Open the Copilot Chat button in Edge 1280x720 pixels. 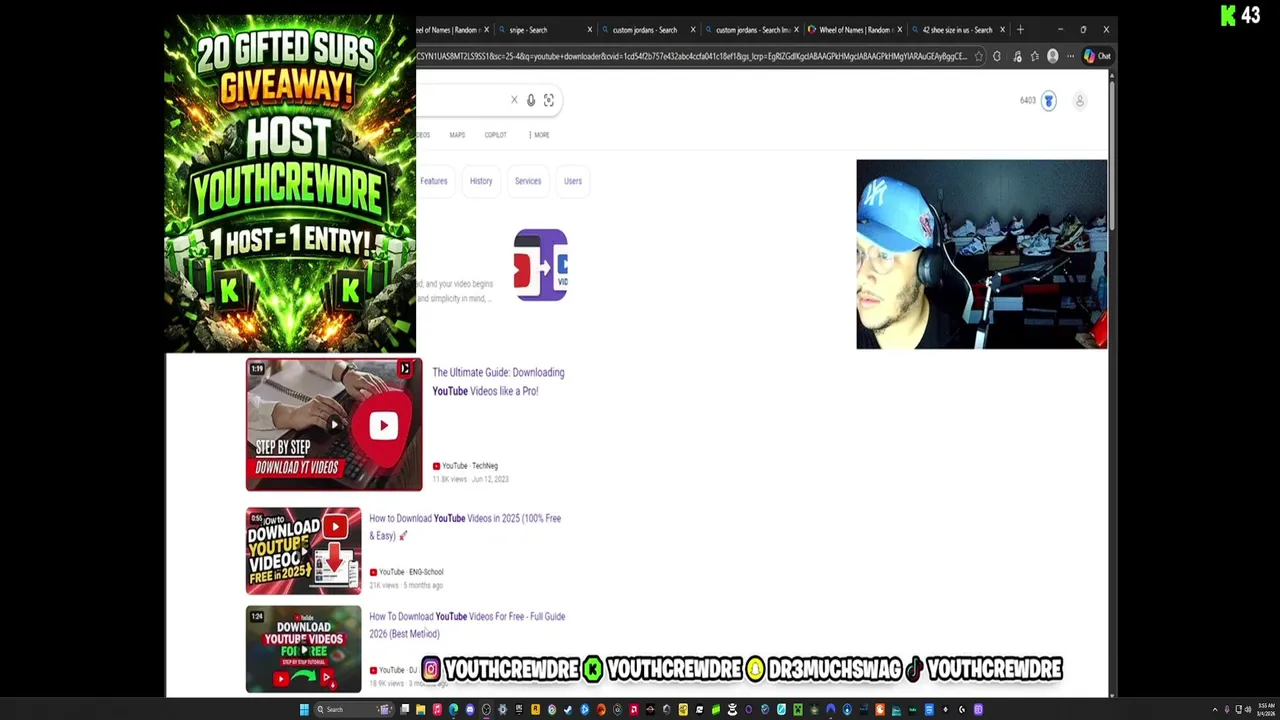[x=1097, y=56]
